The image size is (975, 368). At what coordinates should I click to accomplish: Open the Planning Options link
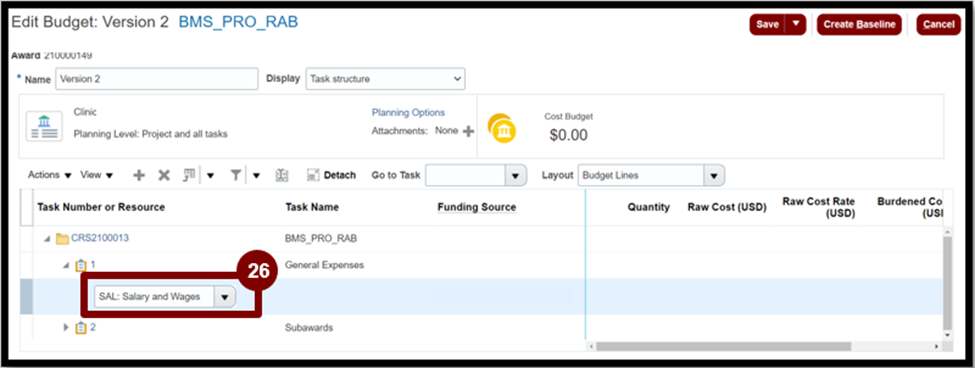click(408, 113)
